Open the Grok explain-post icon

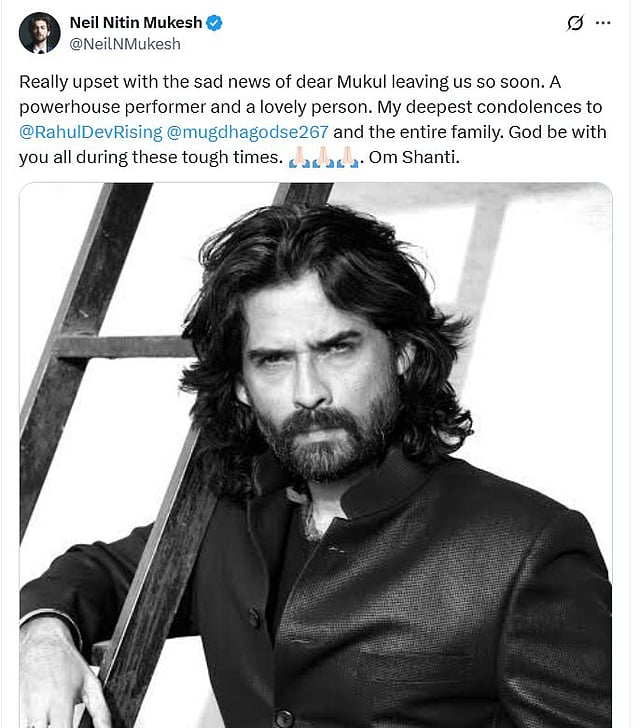pyautogui.click(x=575, y=23)
